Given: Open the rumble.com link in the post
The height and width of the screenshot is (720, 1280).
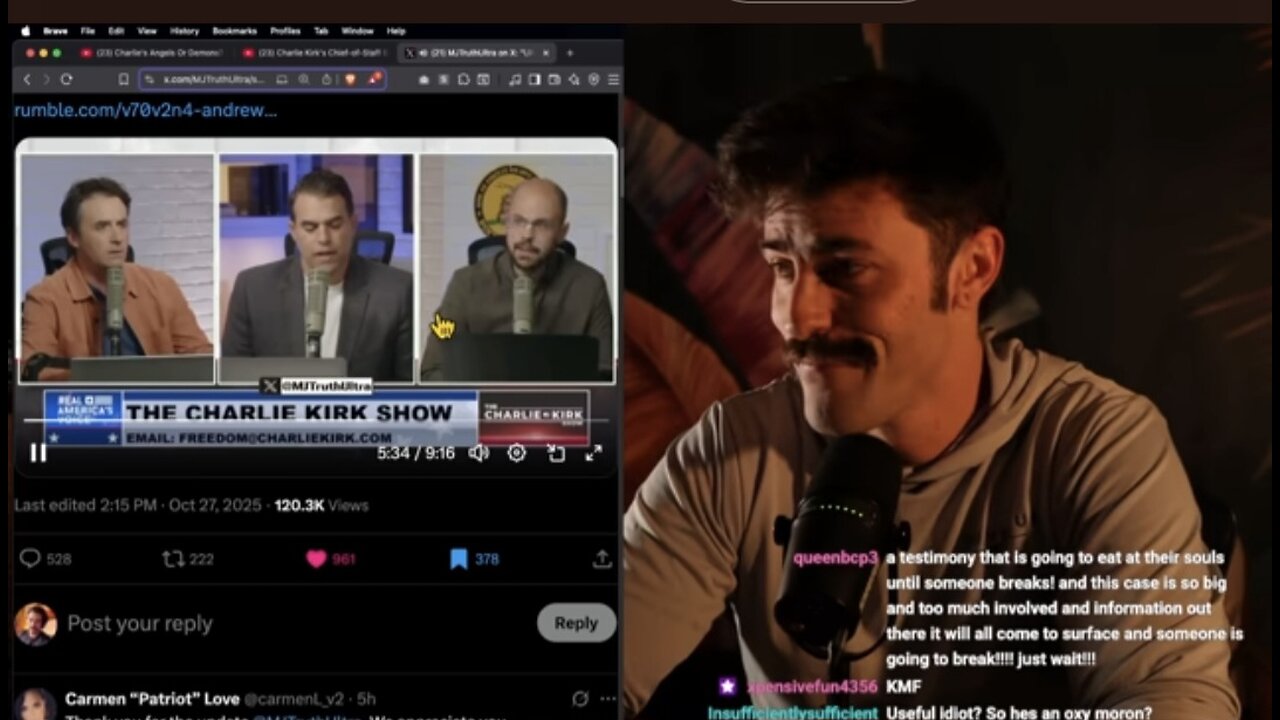Looking at the screenshot, I should [145, 110].
